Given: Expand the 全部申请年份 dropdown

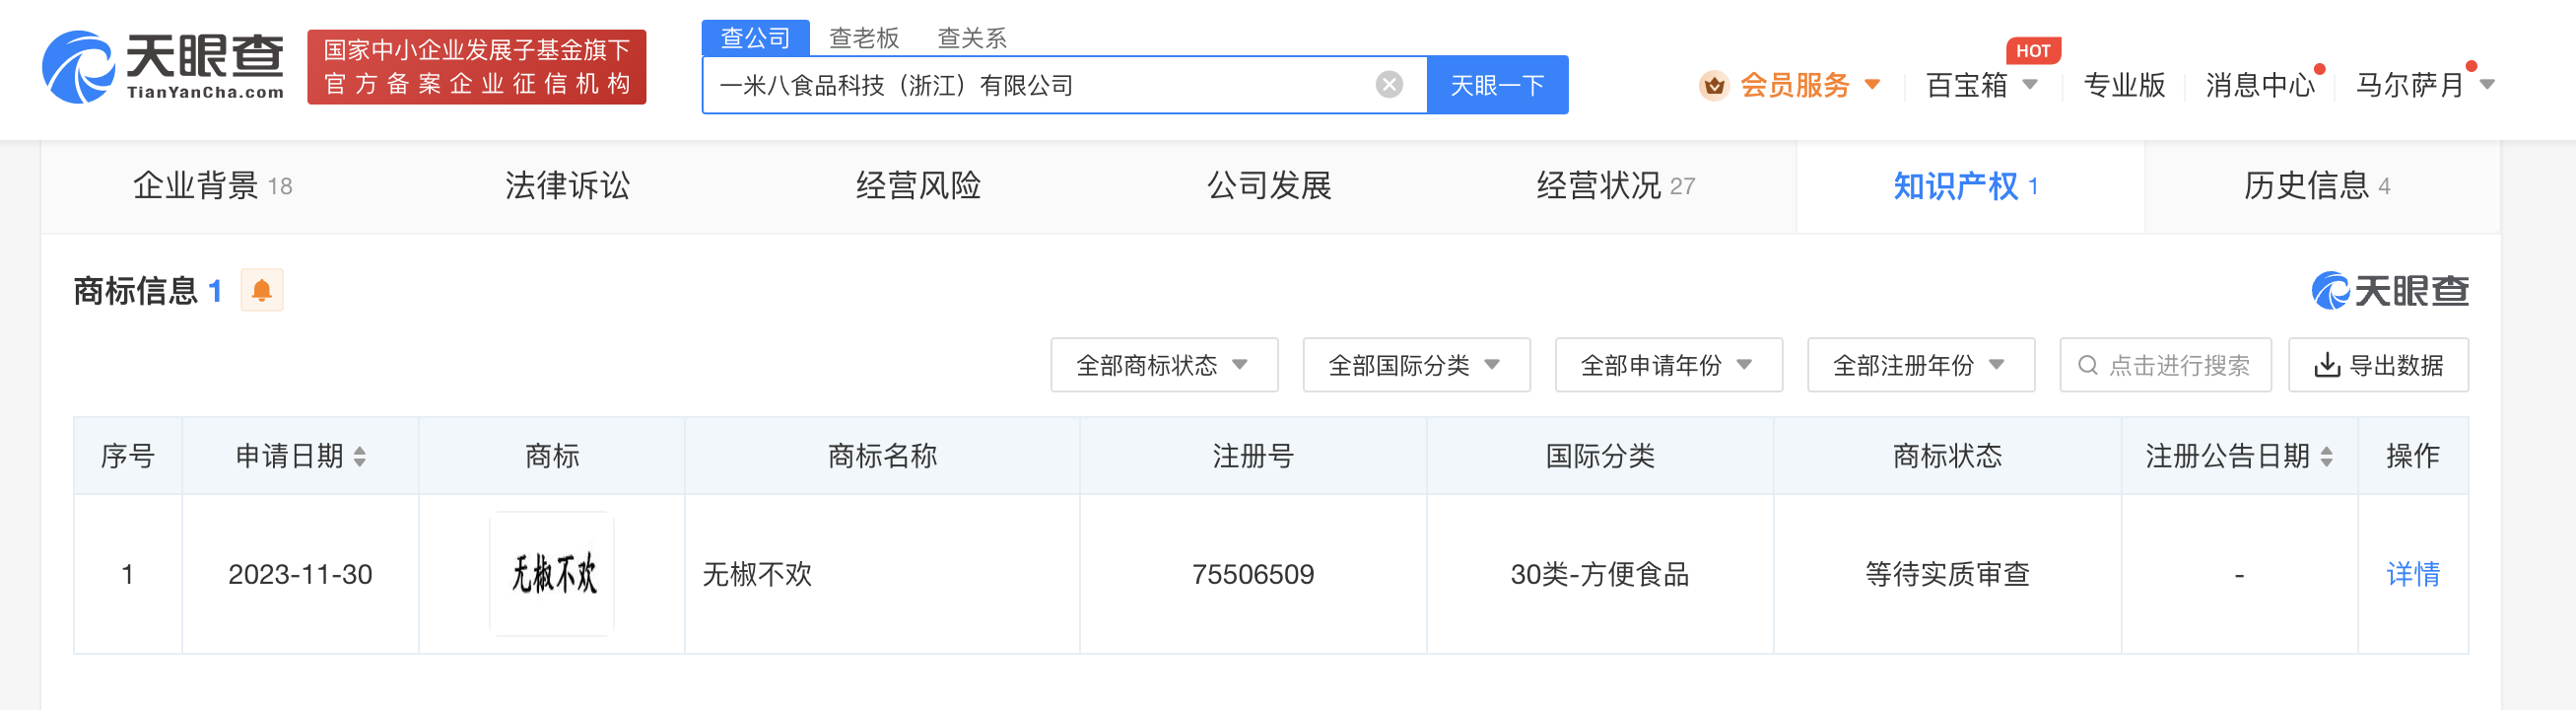Looking at the screenshot, I should (x=1668, y=365).
